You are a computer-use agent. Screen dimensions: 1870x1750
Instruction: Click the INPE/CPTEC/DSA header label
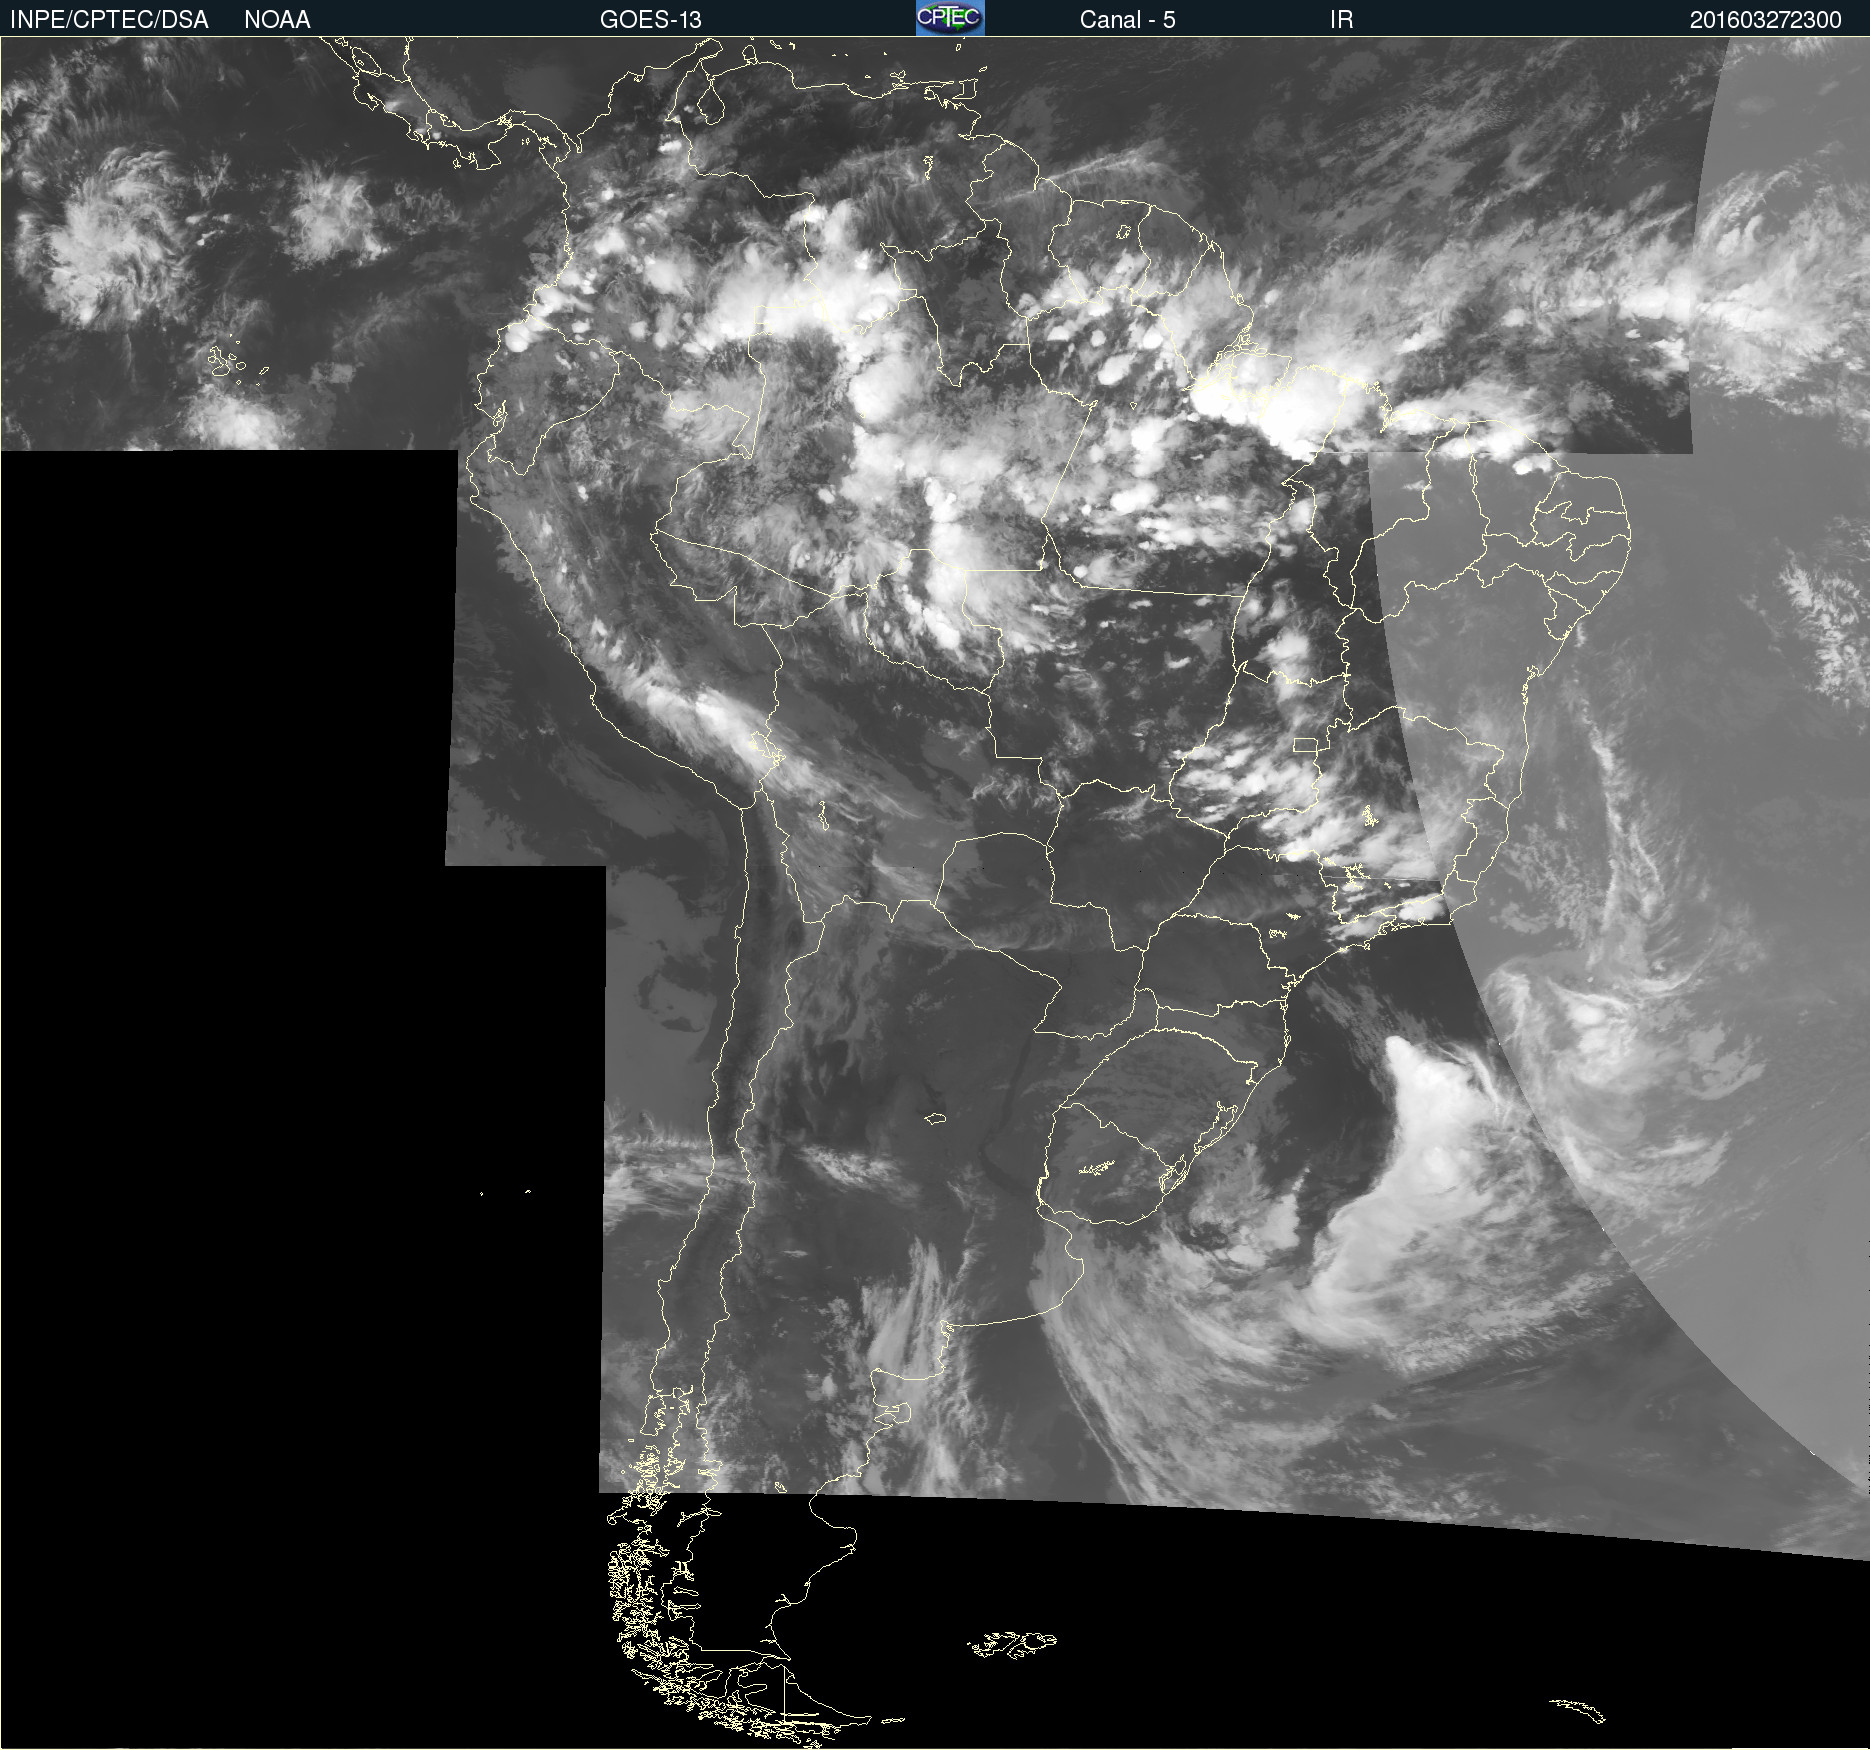pos(109,20)
